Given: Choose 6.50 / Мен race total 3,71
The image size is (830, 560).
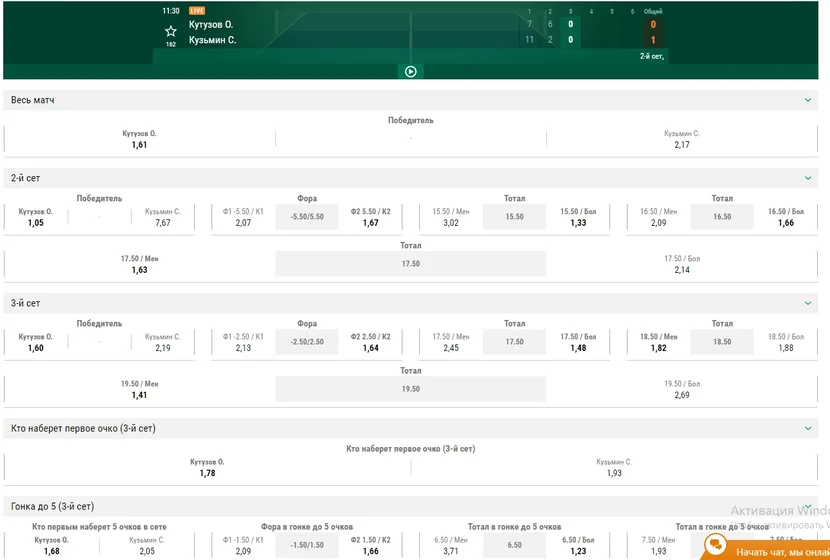Looking at the screenshot, I should point(451,546).
